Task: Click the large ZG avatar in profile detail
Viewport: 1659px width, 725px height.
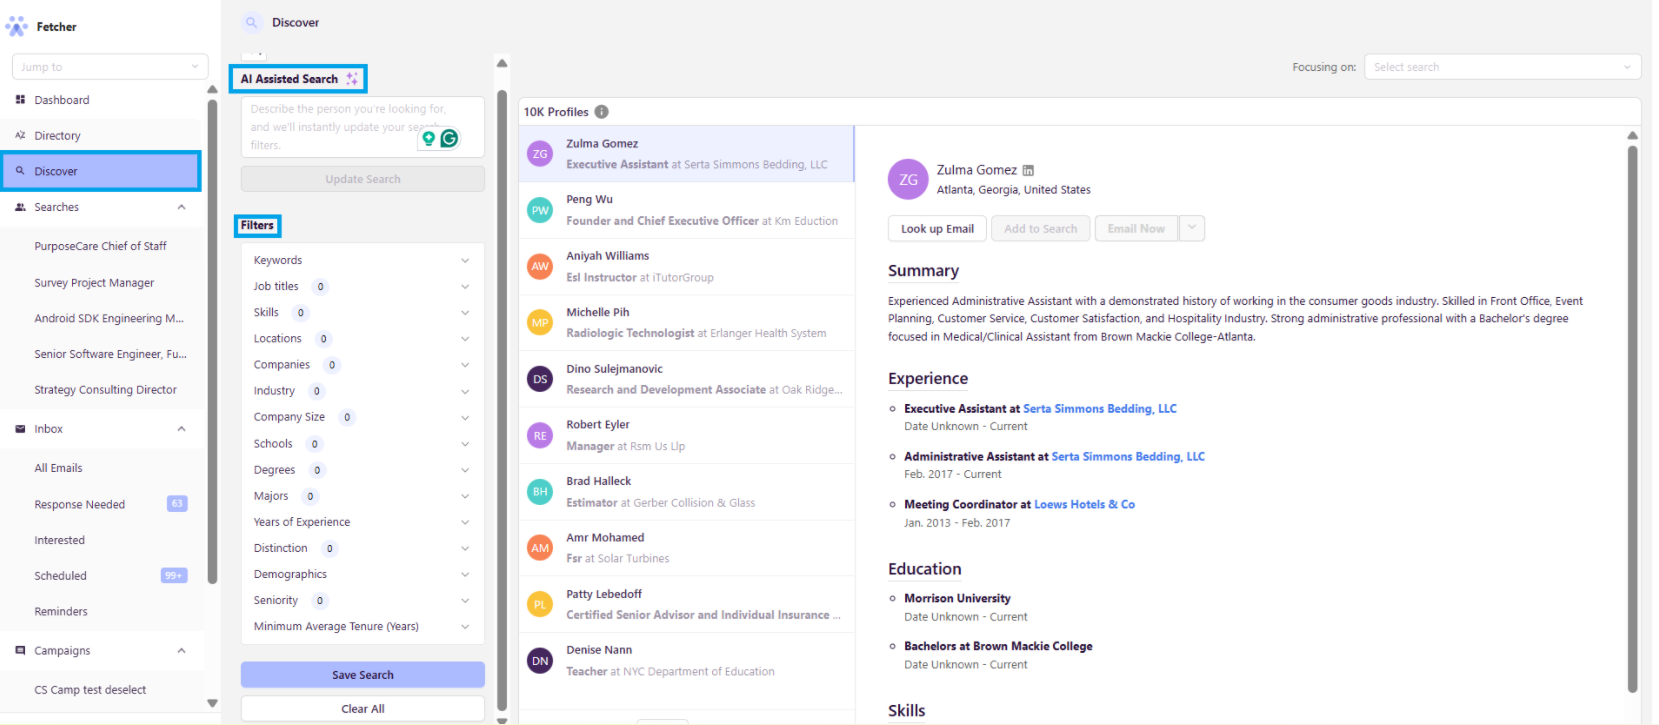Action: (908, 179)
